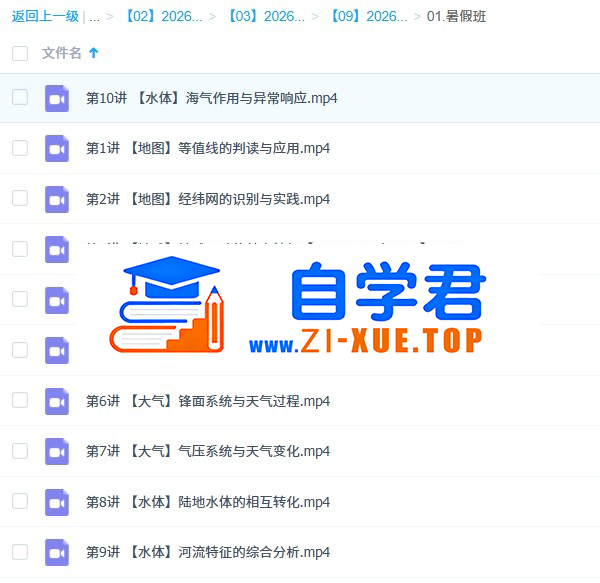
Task: Open file 第10讲 【水体】海气作用与异常响应.mp4
Action: point(212,98)
